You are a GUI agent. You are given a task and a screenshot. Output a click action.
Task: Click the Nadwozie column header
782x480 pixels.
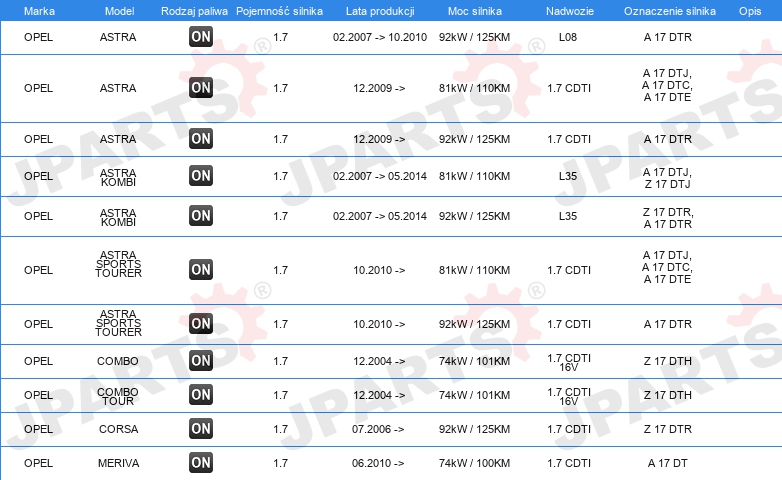point(570,11)
